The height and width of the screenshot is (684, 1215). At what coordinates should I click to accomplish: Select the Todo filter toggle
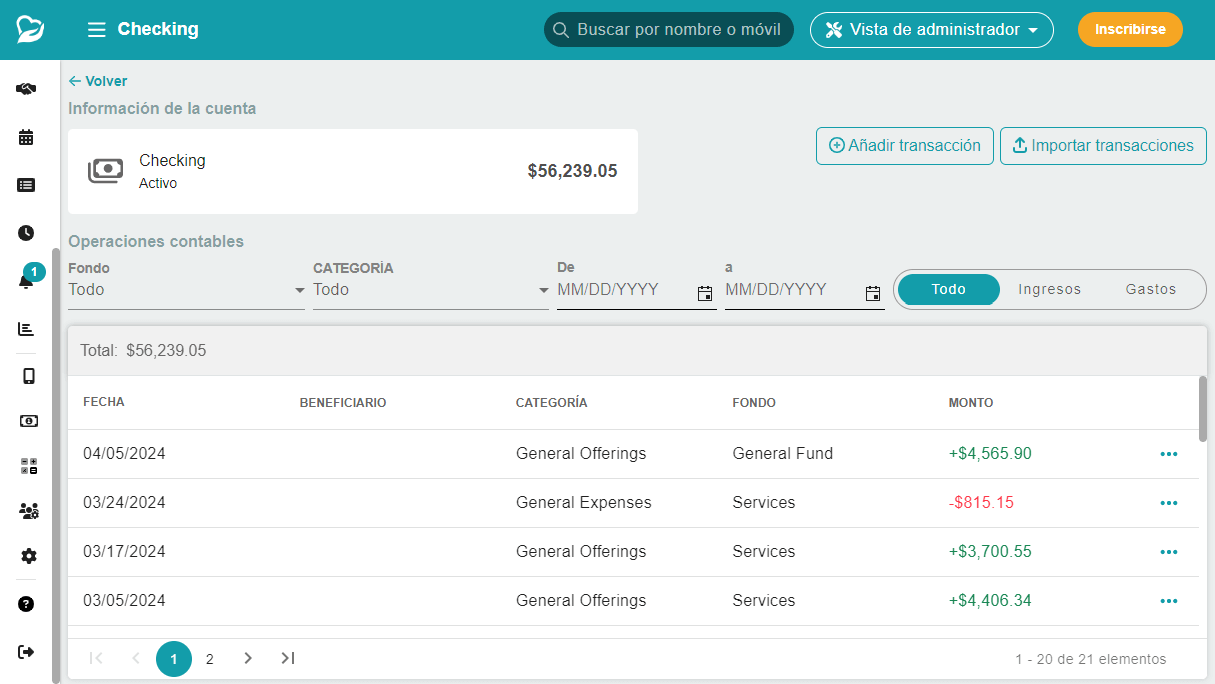[949, 289]
